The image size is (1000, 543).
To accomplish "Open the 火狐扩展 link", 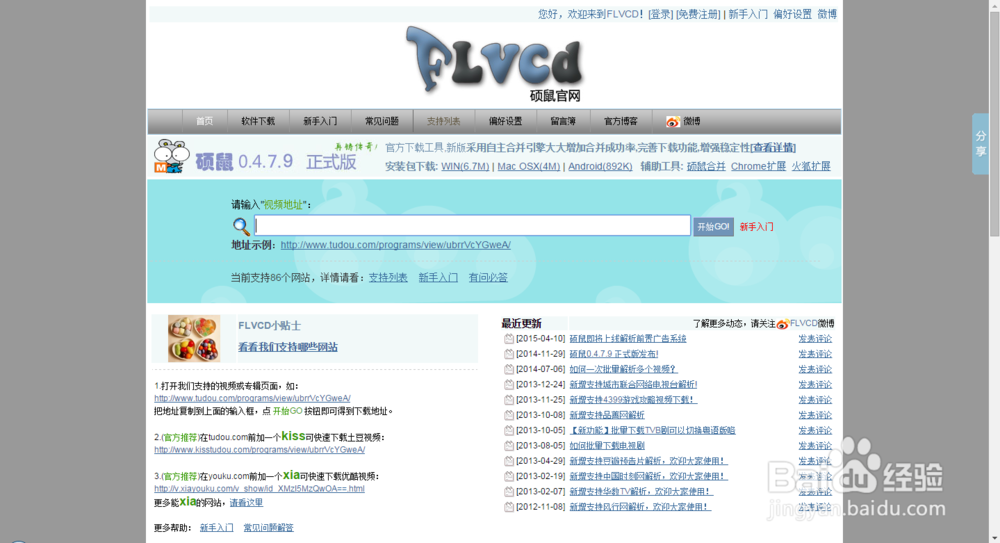I will (811, 167).
